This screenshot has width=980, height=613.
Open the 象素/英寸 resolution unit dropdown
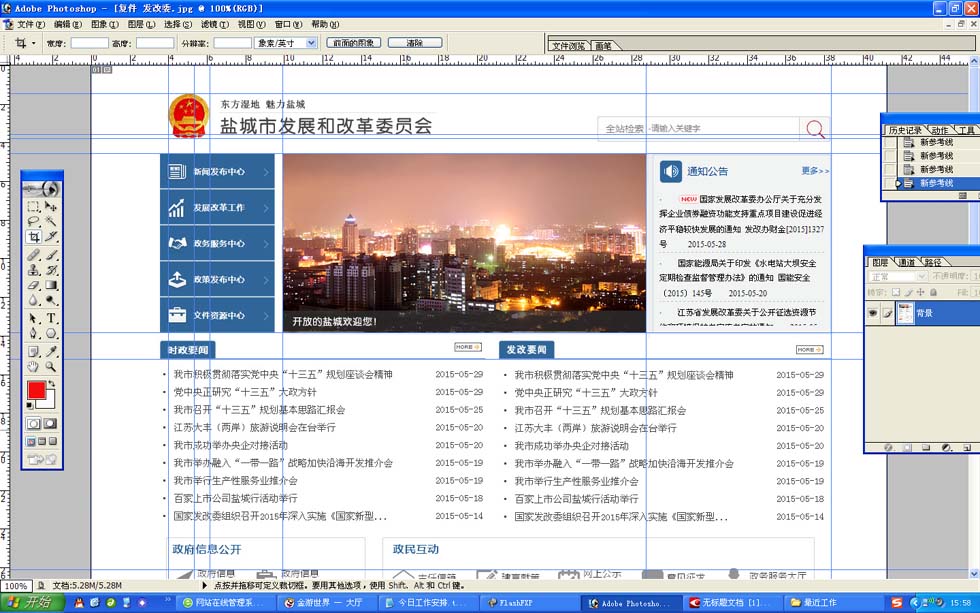(310, 43)
